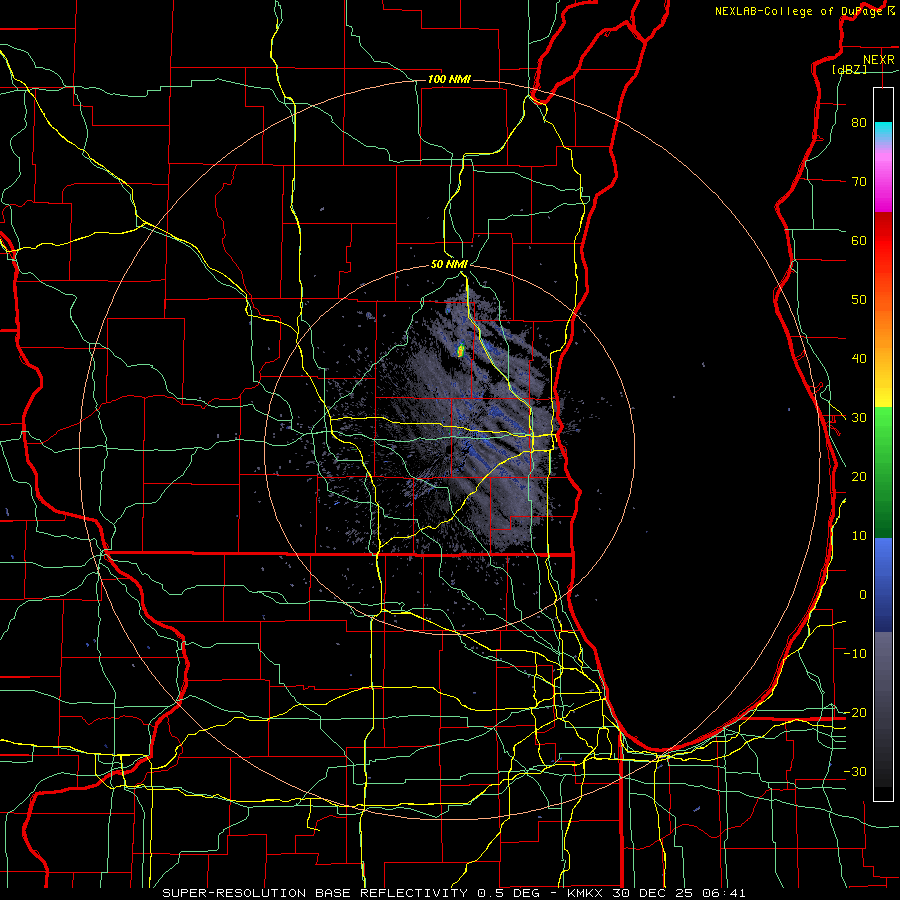This screenshot has width=900, height=900.
Task: Click the SUPER-RESOLUTION BASE REFLECTIVITY caption text
Action: point(315,893)
